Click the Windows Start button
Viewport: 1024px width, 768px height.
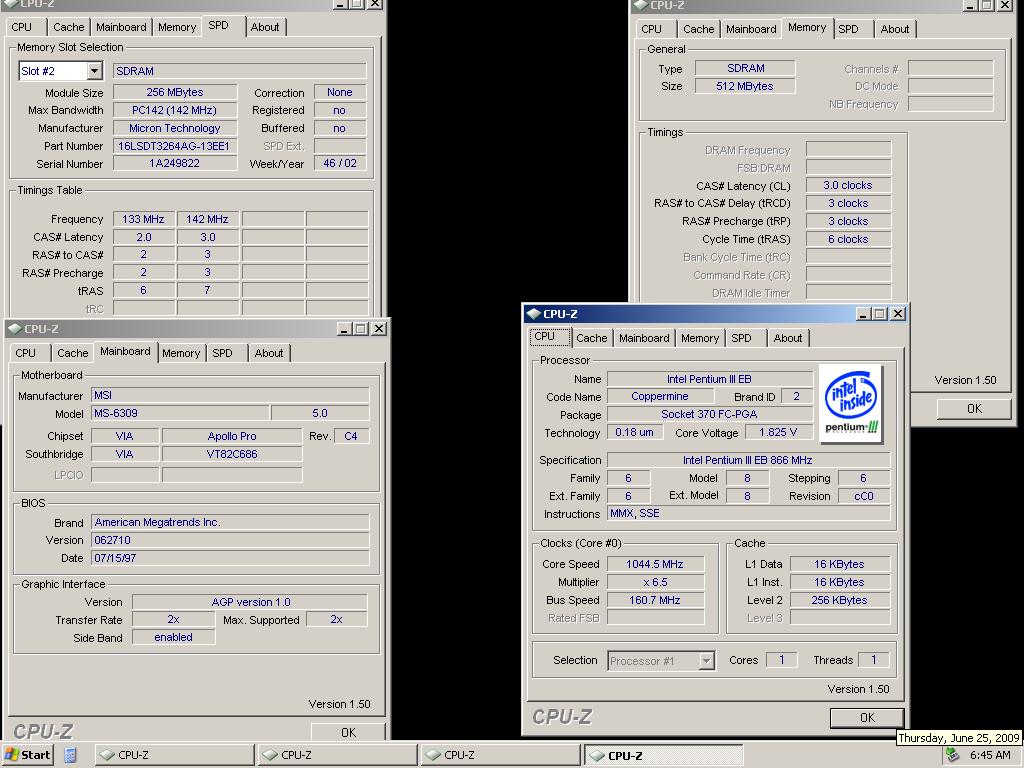coord(27,755)
